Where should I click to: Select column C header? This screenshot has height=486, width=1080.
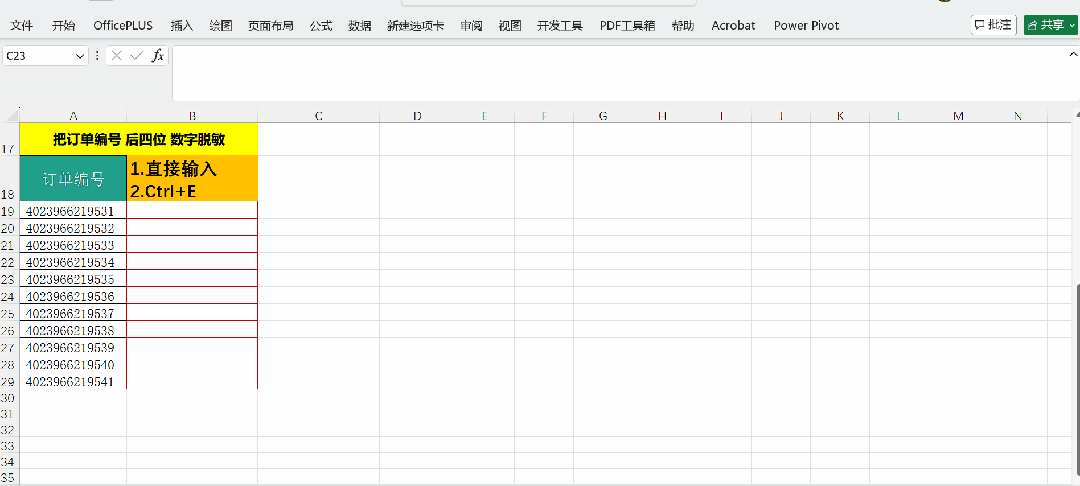click(319, 116)
